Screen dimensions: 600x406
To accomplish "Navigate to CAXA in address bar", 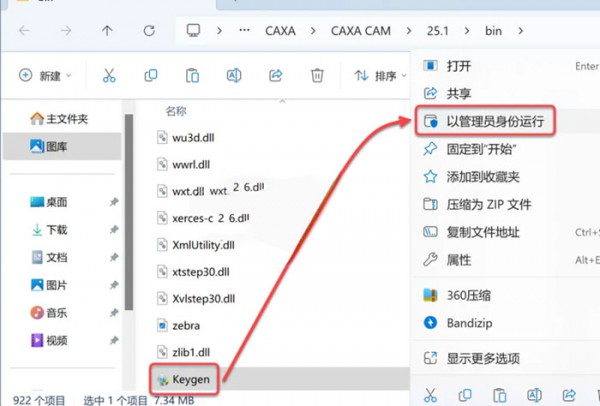I will 280,31.
